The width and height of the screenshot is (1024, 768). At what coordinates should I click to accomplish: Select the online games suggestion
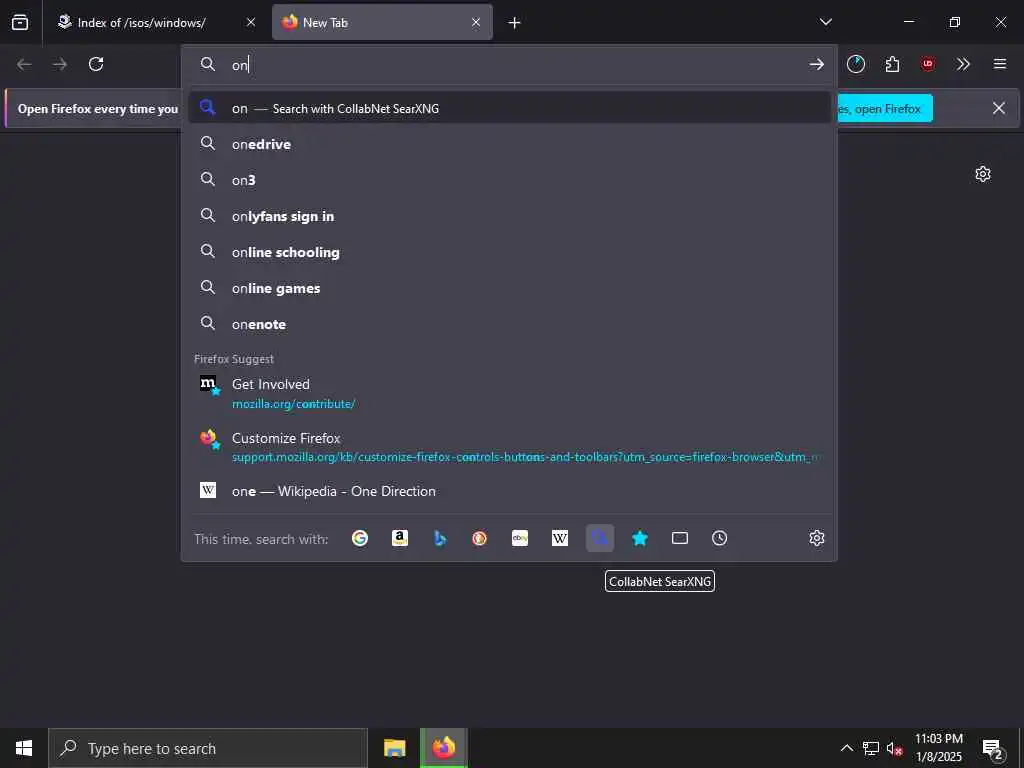click(509, 288)
